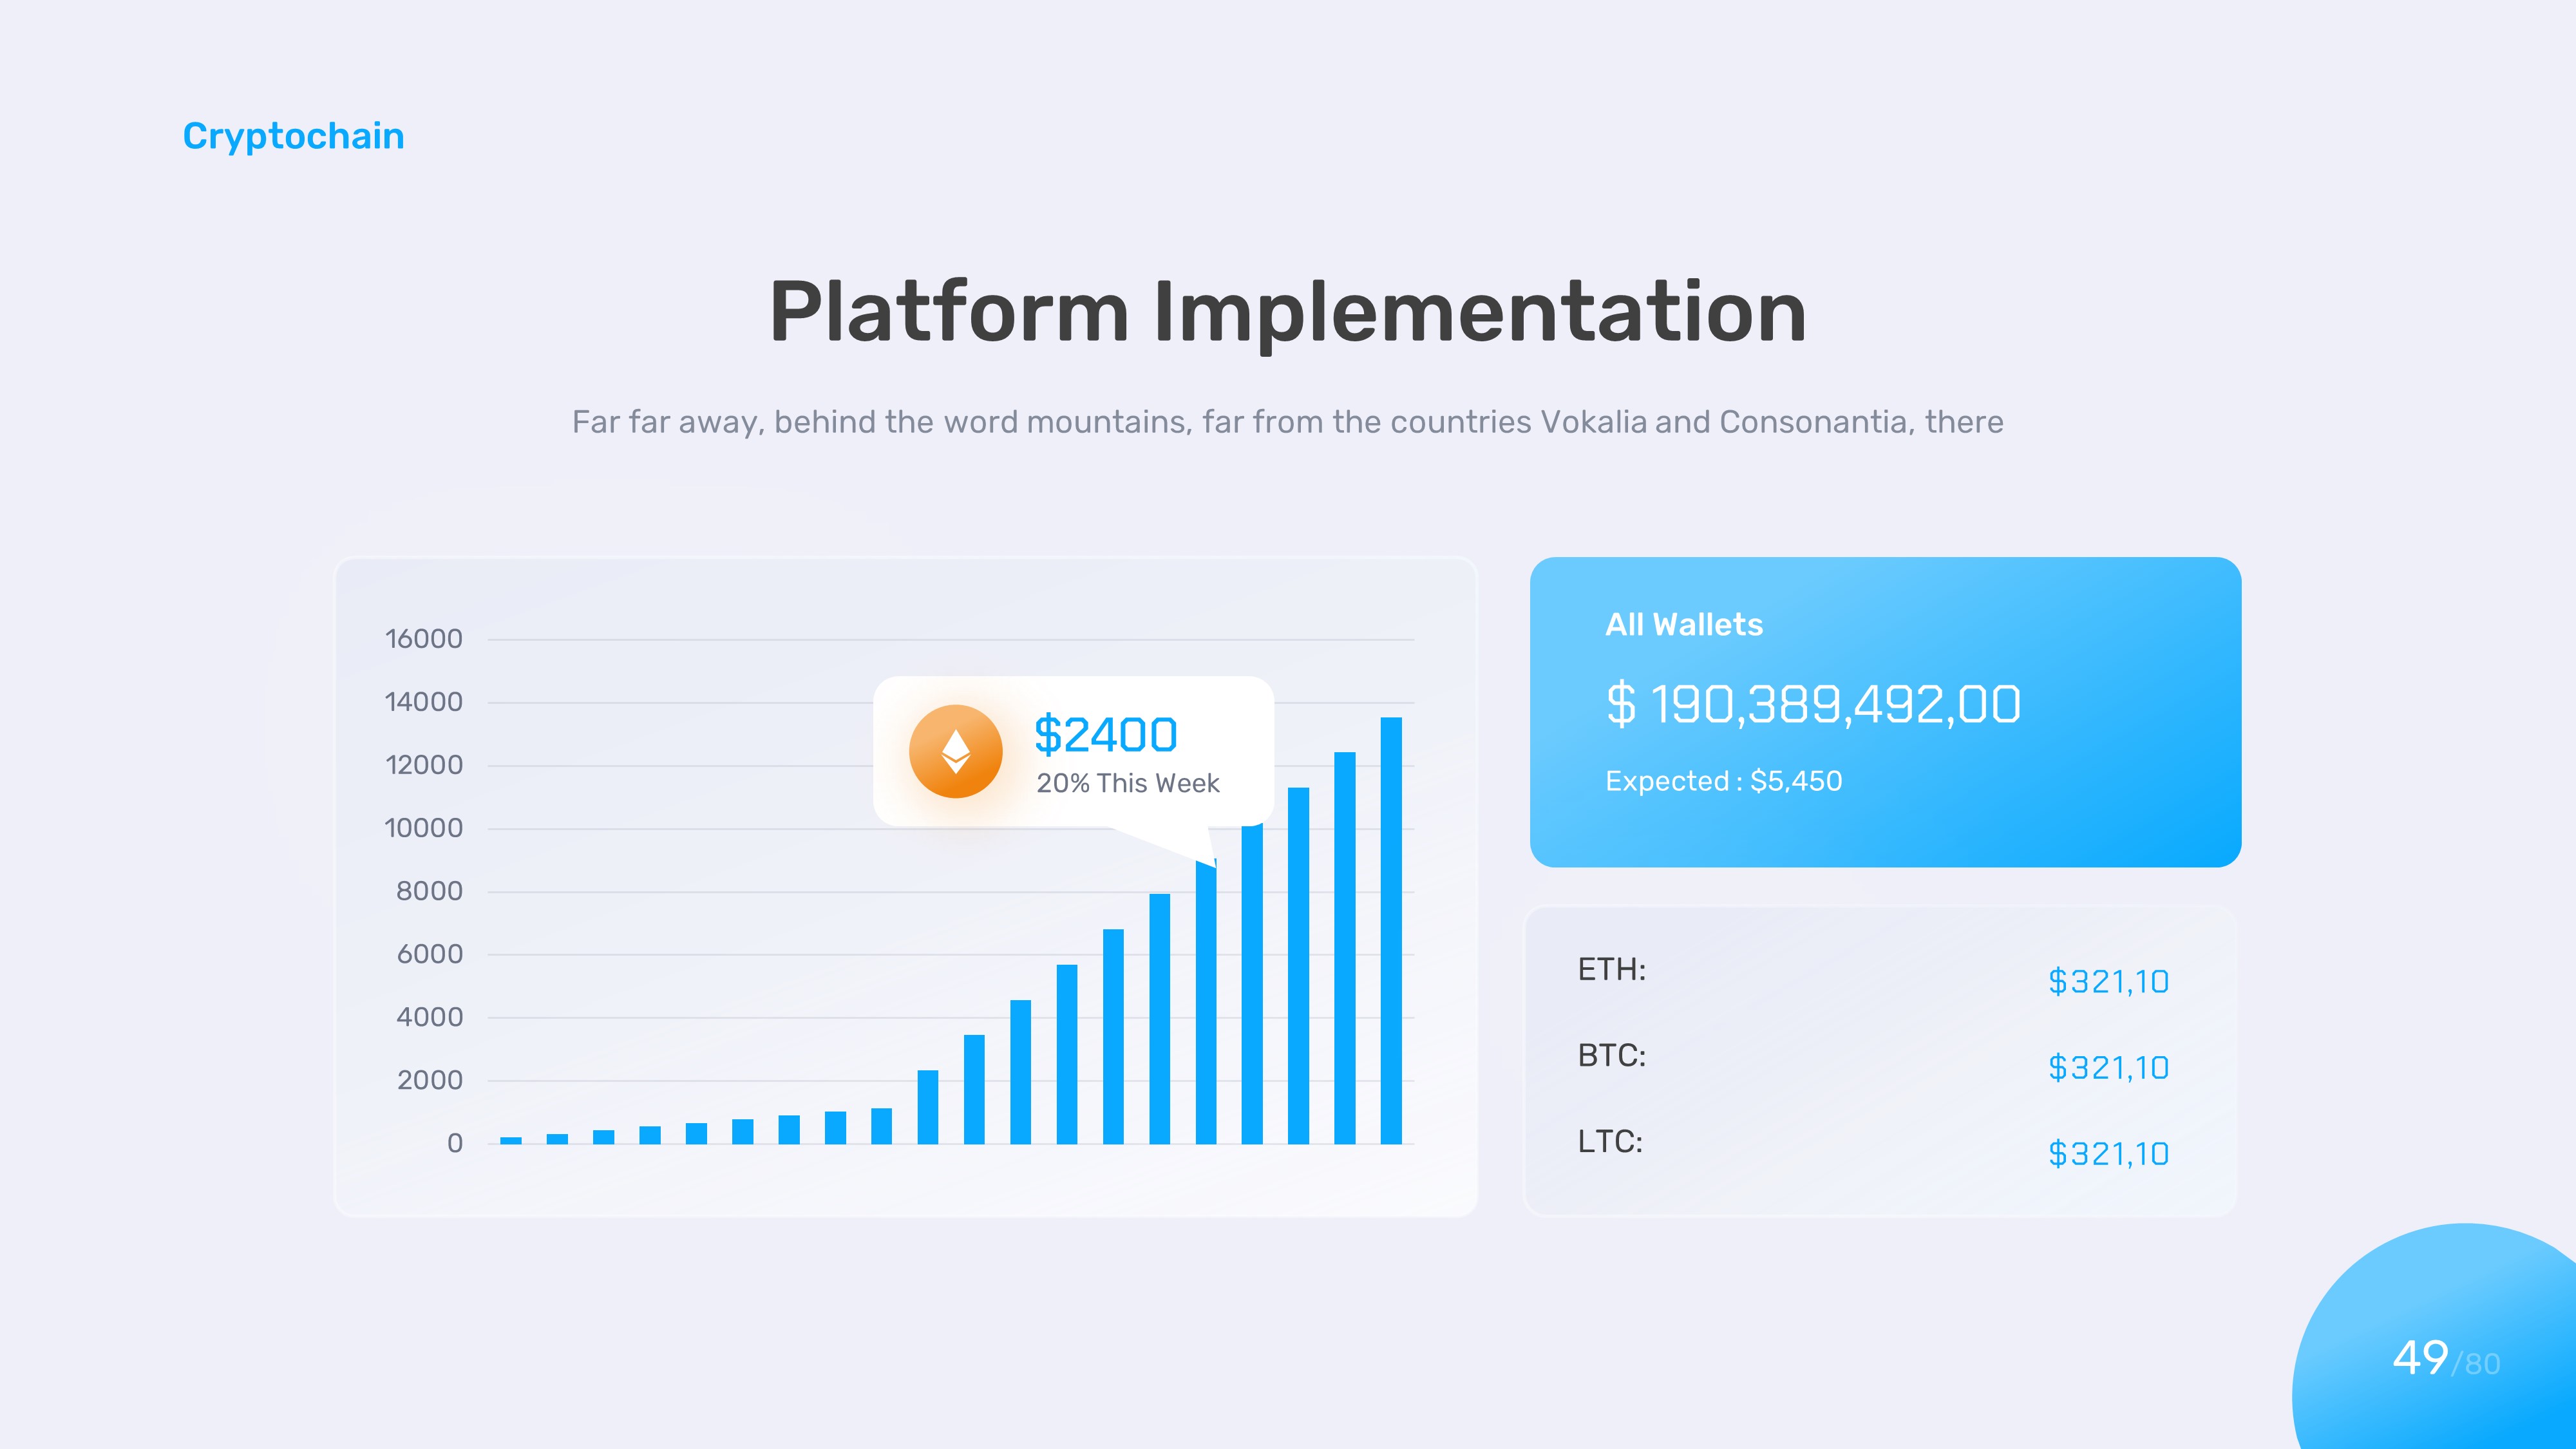Click the shortest leftmost chart bar
Image resolution: width=2576 pixels, height=1449 pixels.
coord(511,1140)
